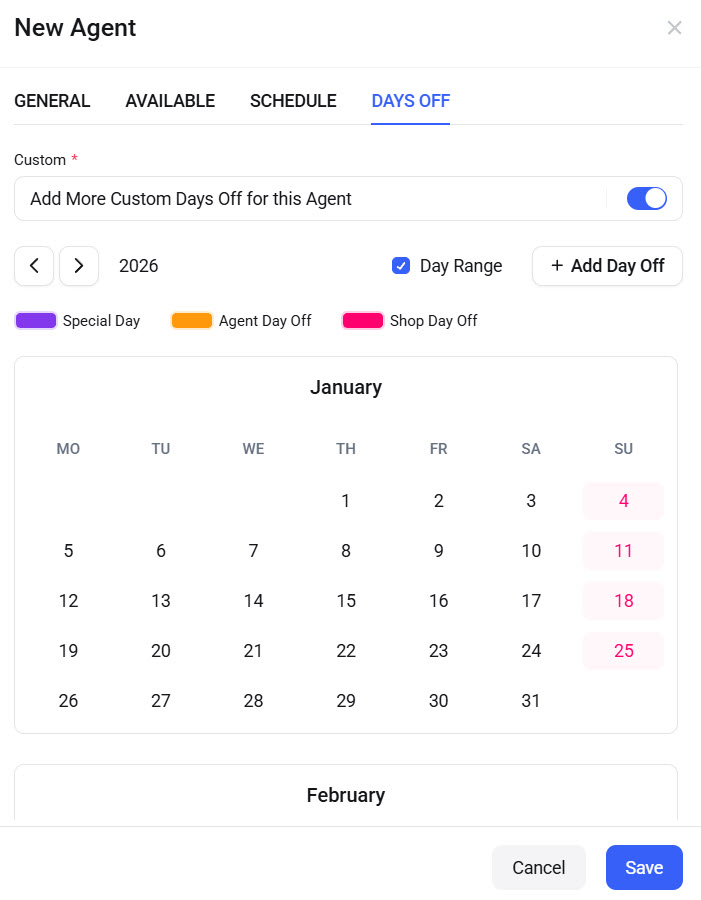701x900 pixels.
Task: Select the Days Off tab
Action: [410, 101]
